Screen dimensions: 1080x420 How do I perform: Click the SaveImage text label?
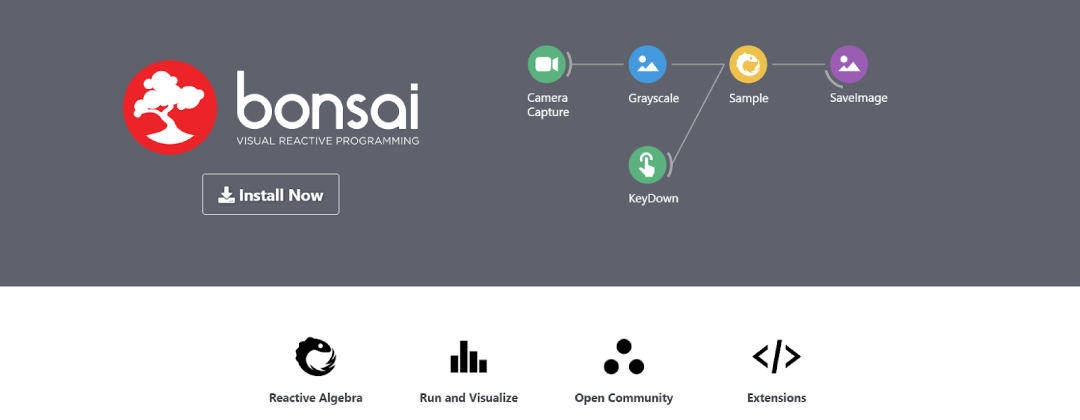tap(858, 98)
